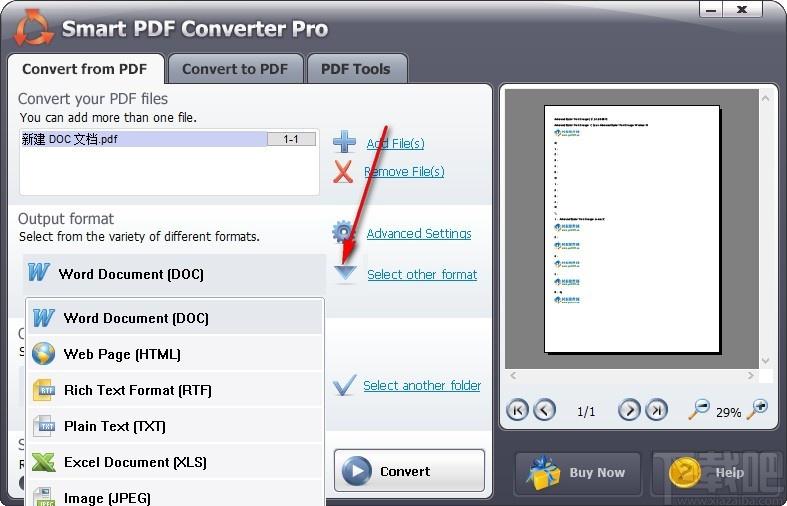
Task: Click the blue down-arrow format selector icon
Action: click(345, 274)
